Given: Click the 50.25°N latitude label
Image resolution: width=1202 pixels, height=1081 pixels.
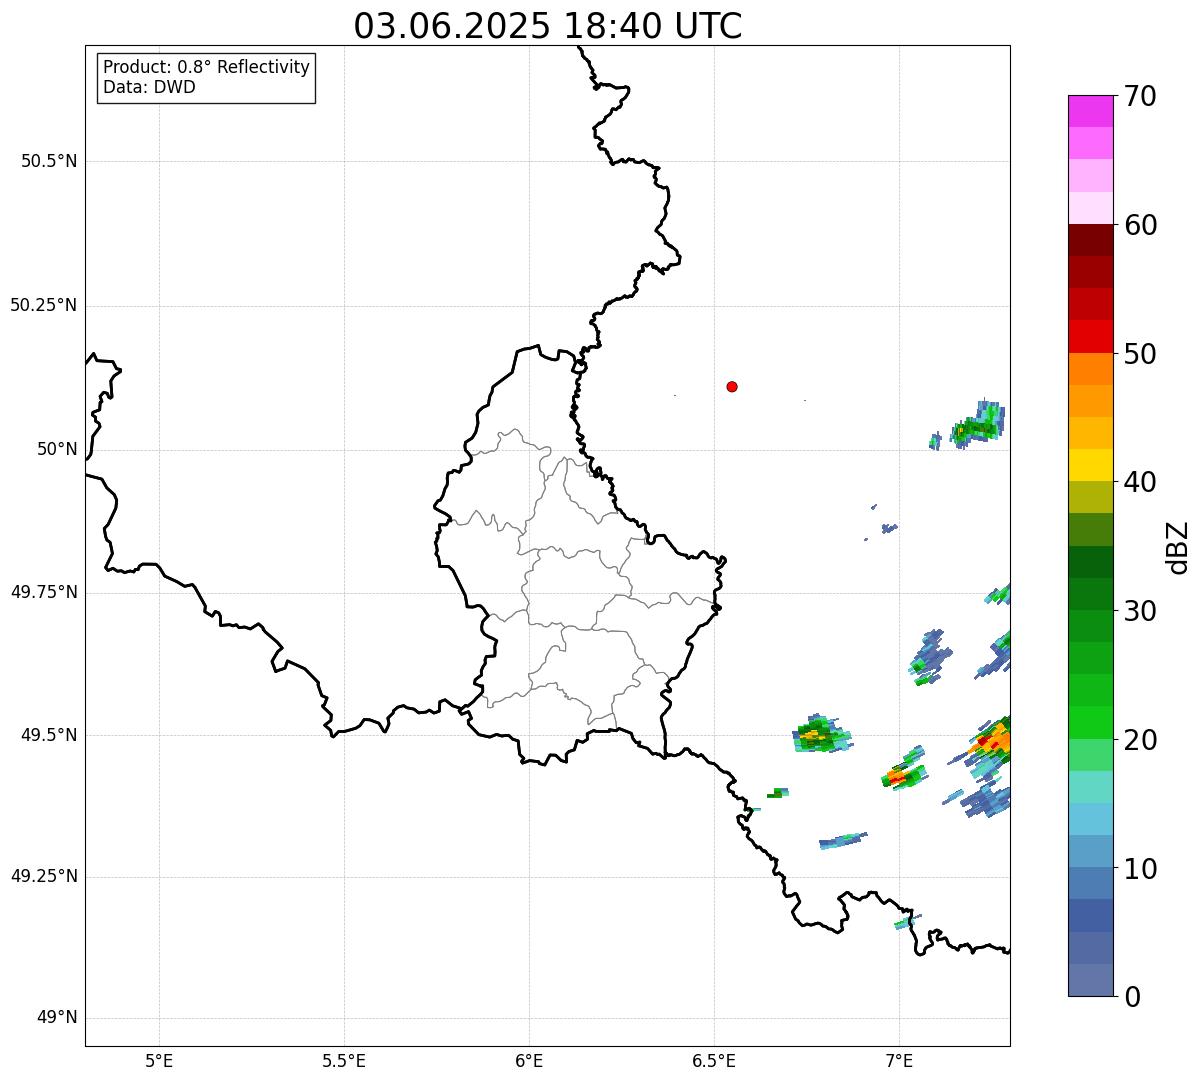Looking at the screenshot, I should click(x=44, y=305).
